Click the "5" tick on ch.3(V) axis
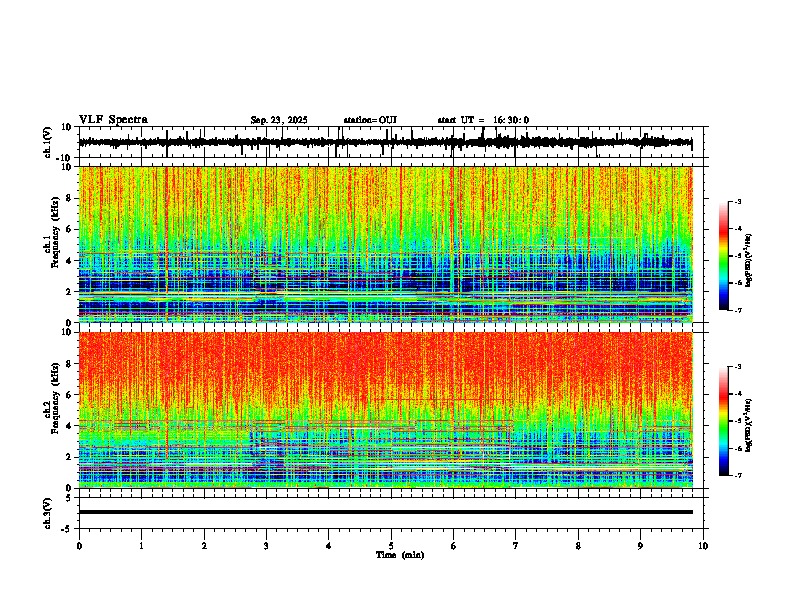792x612 pixels. coord(70,498)
